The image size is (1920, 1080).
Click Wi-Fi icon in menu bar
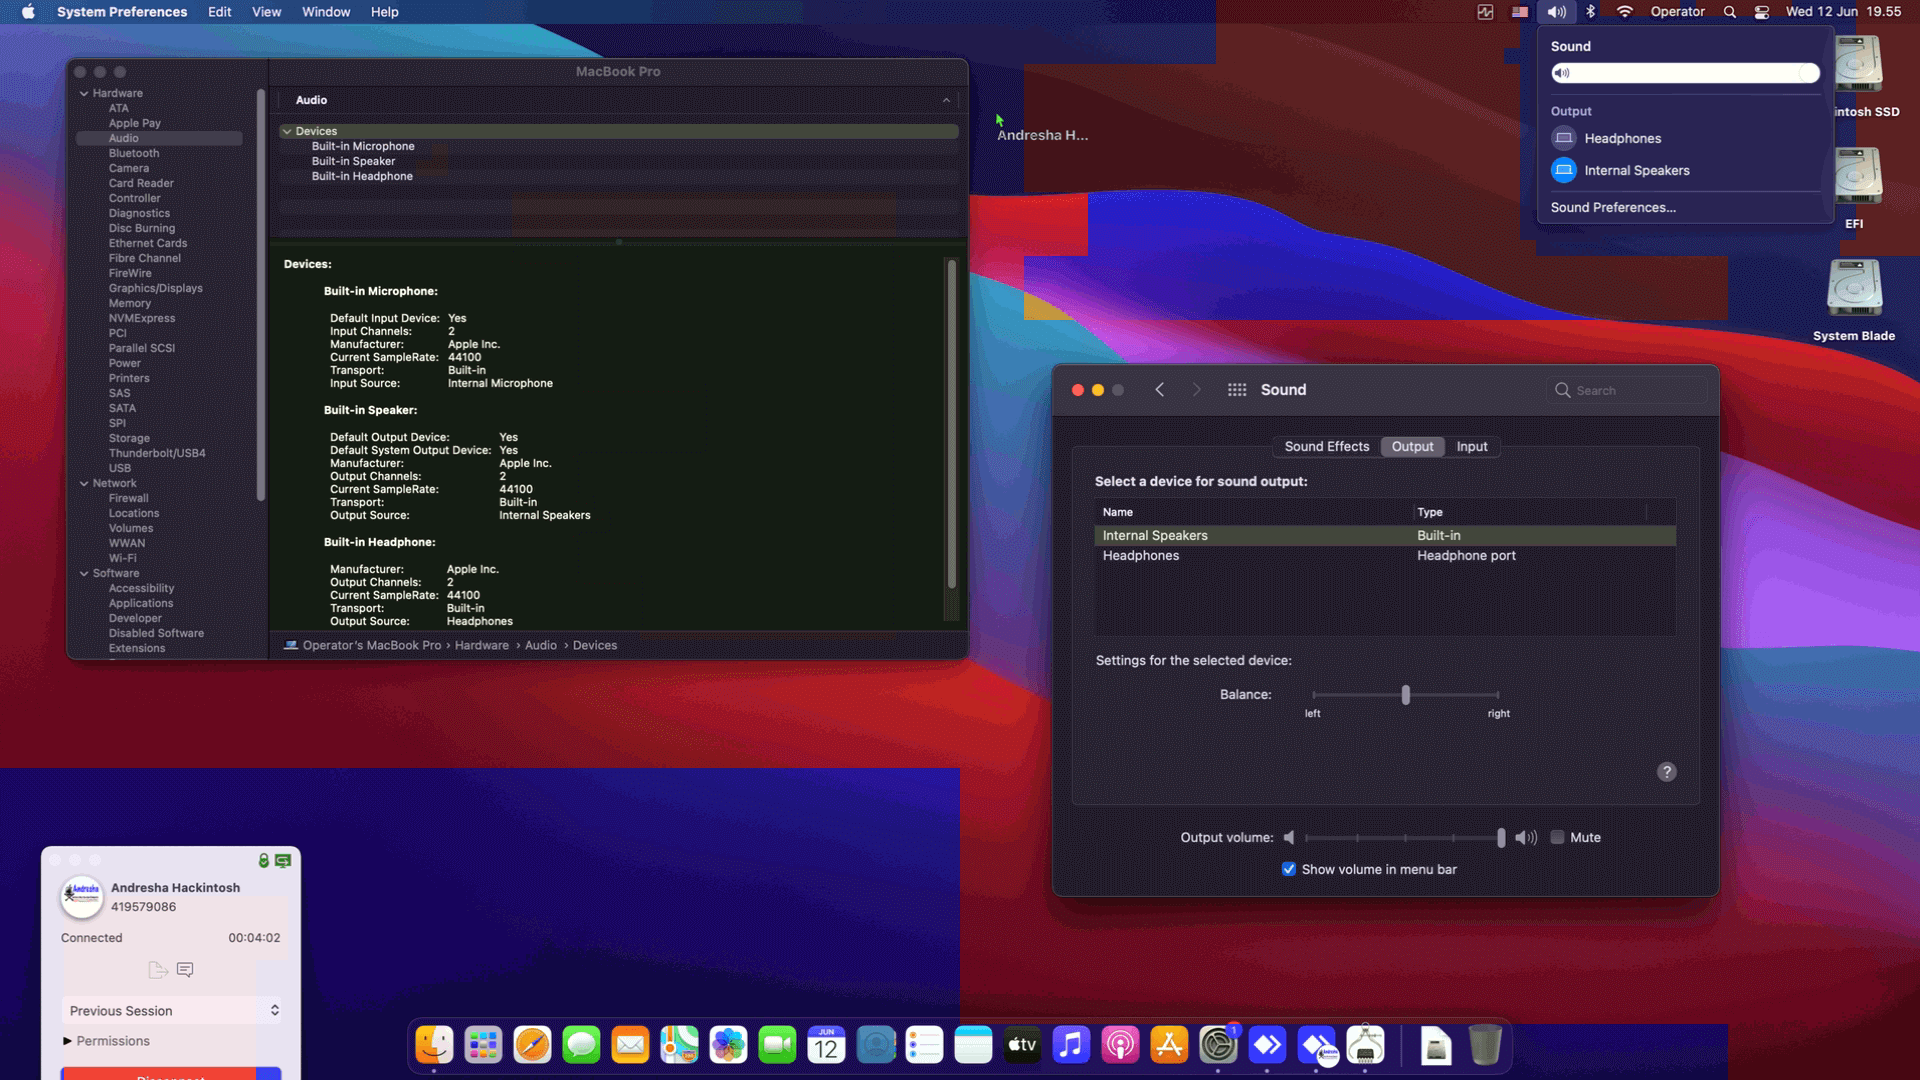pyautogui.click(x=1625, y=12)
